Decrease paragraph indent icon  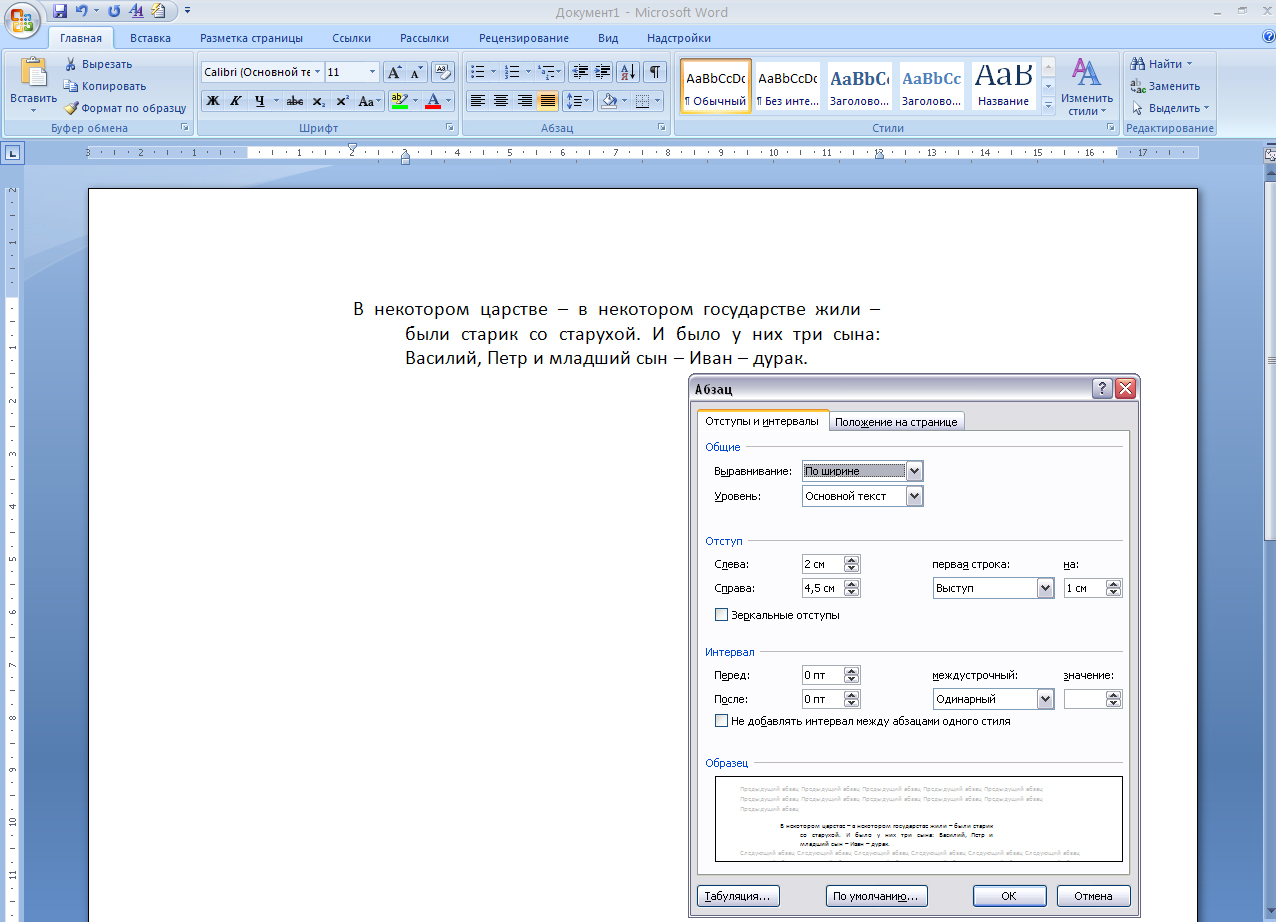[580, 72]
